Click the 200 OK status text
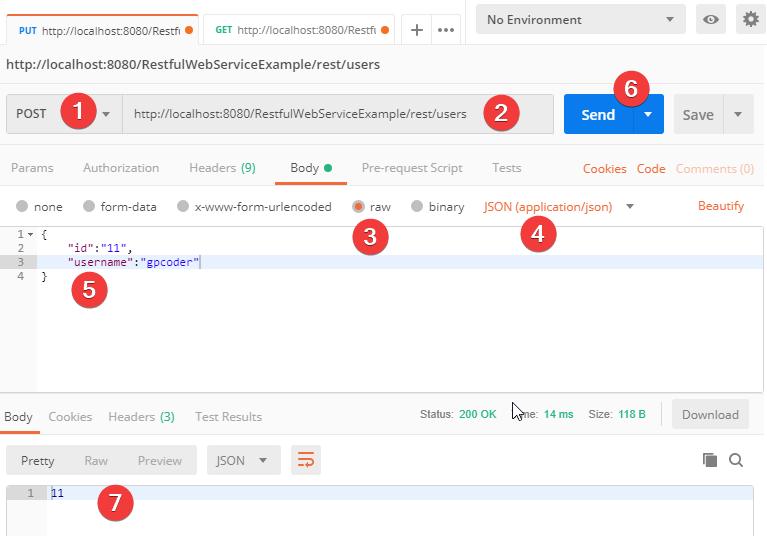 coord(477,414)
